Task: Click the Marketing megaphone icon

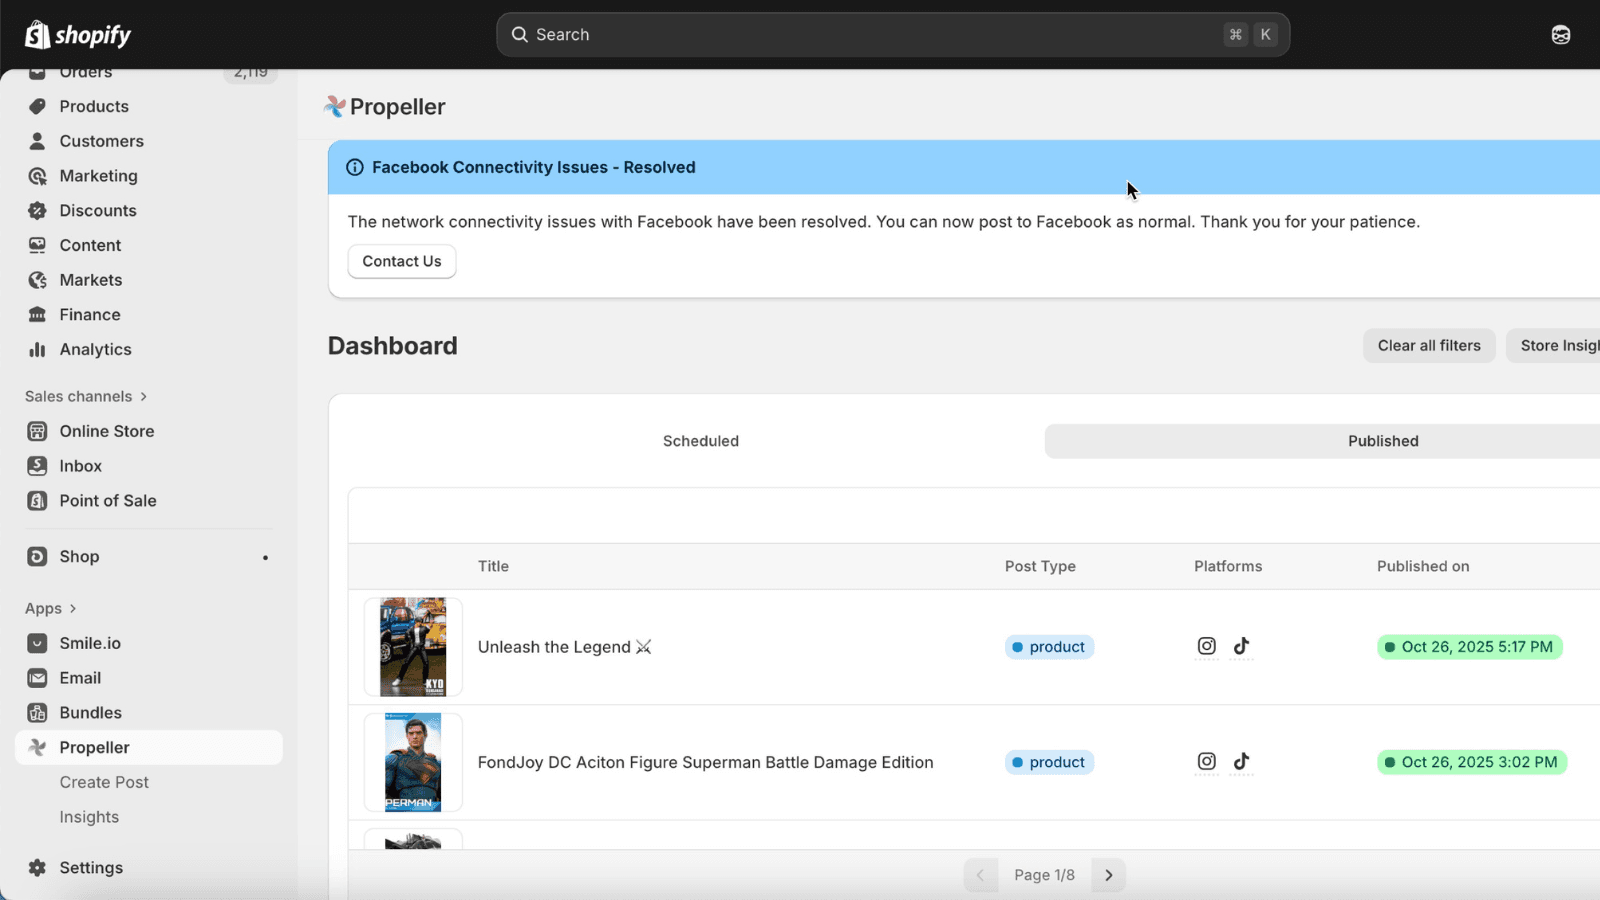Action: click(36, 176)
